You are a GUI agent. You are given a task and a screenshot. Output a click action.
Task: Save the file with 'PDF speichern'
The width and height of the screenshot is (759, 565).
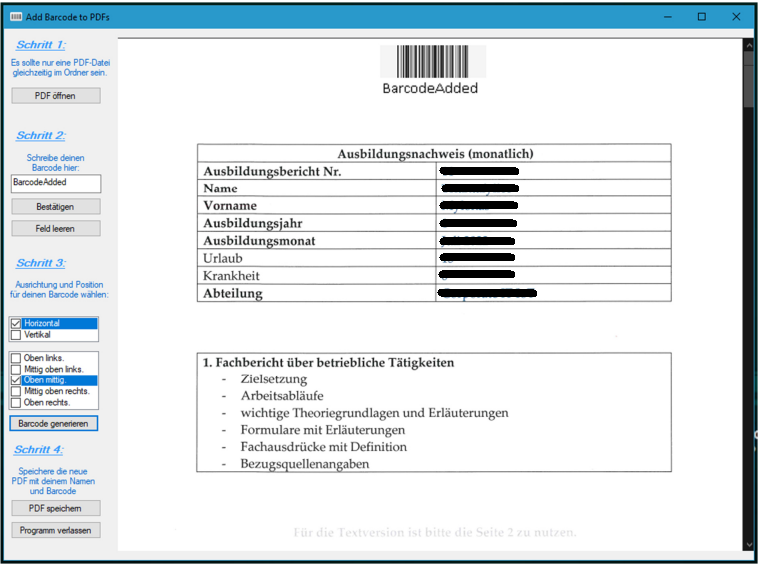click(56, 508)
